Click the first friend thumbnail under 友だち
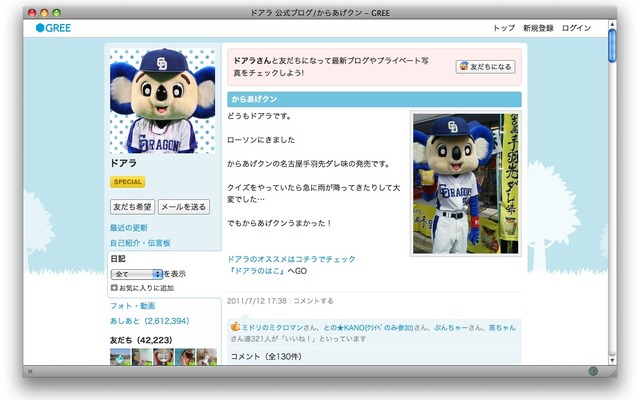This screenshot has width=640, height=400. tap(120, 356)
